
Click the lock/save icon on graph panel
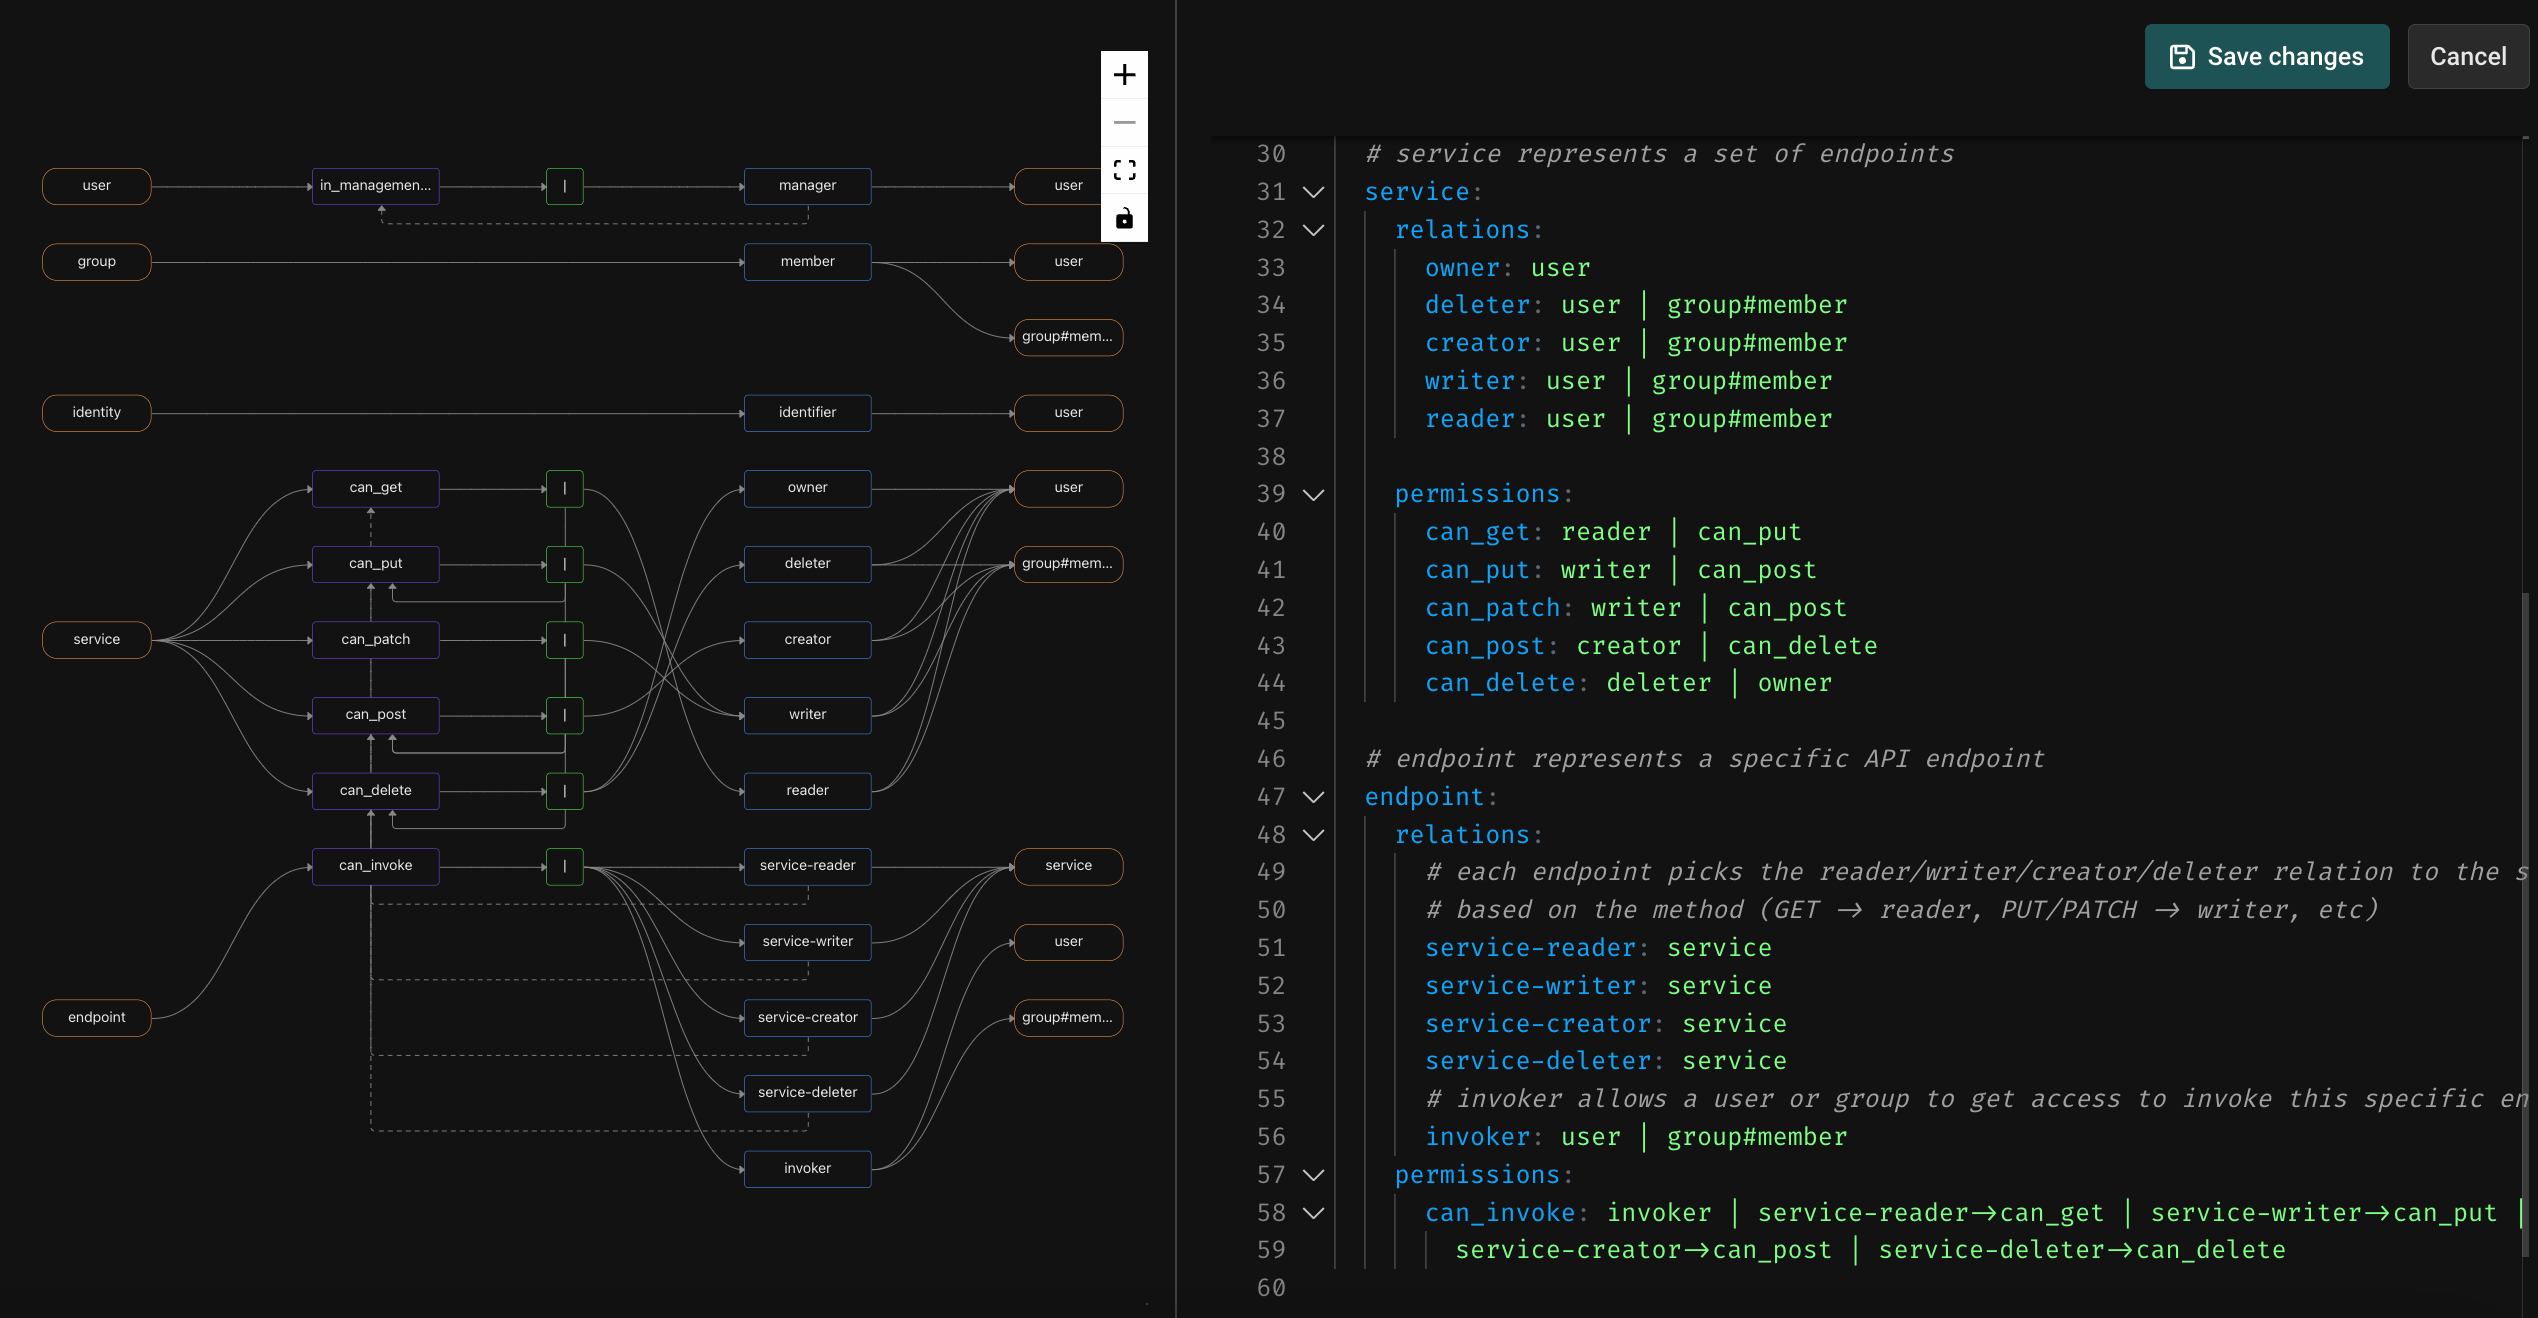(1121, 217)
